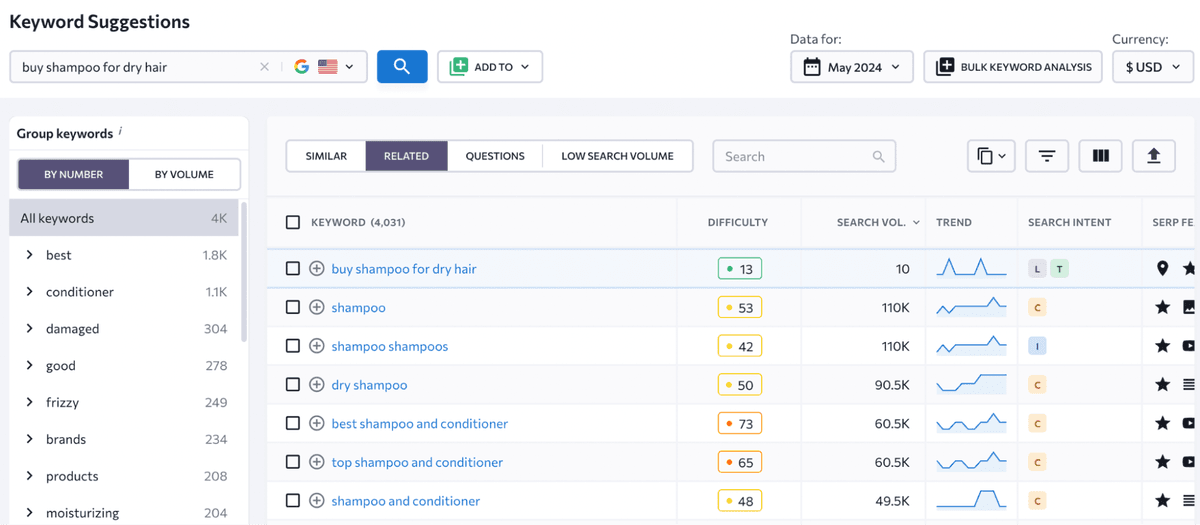Screen dimensions: 1200x525
Task: Open 'best shampoo and conditioner' keyword link
Action: point(420,423)
